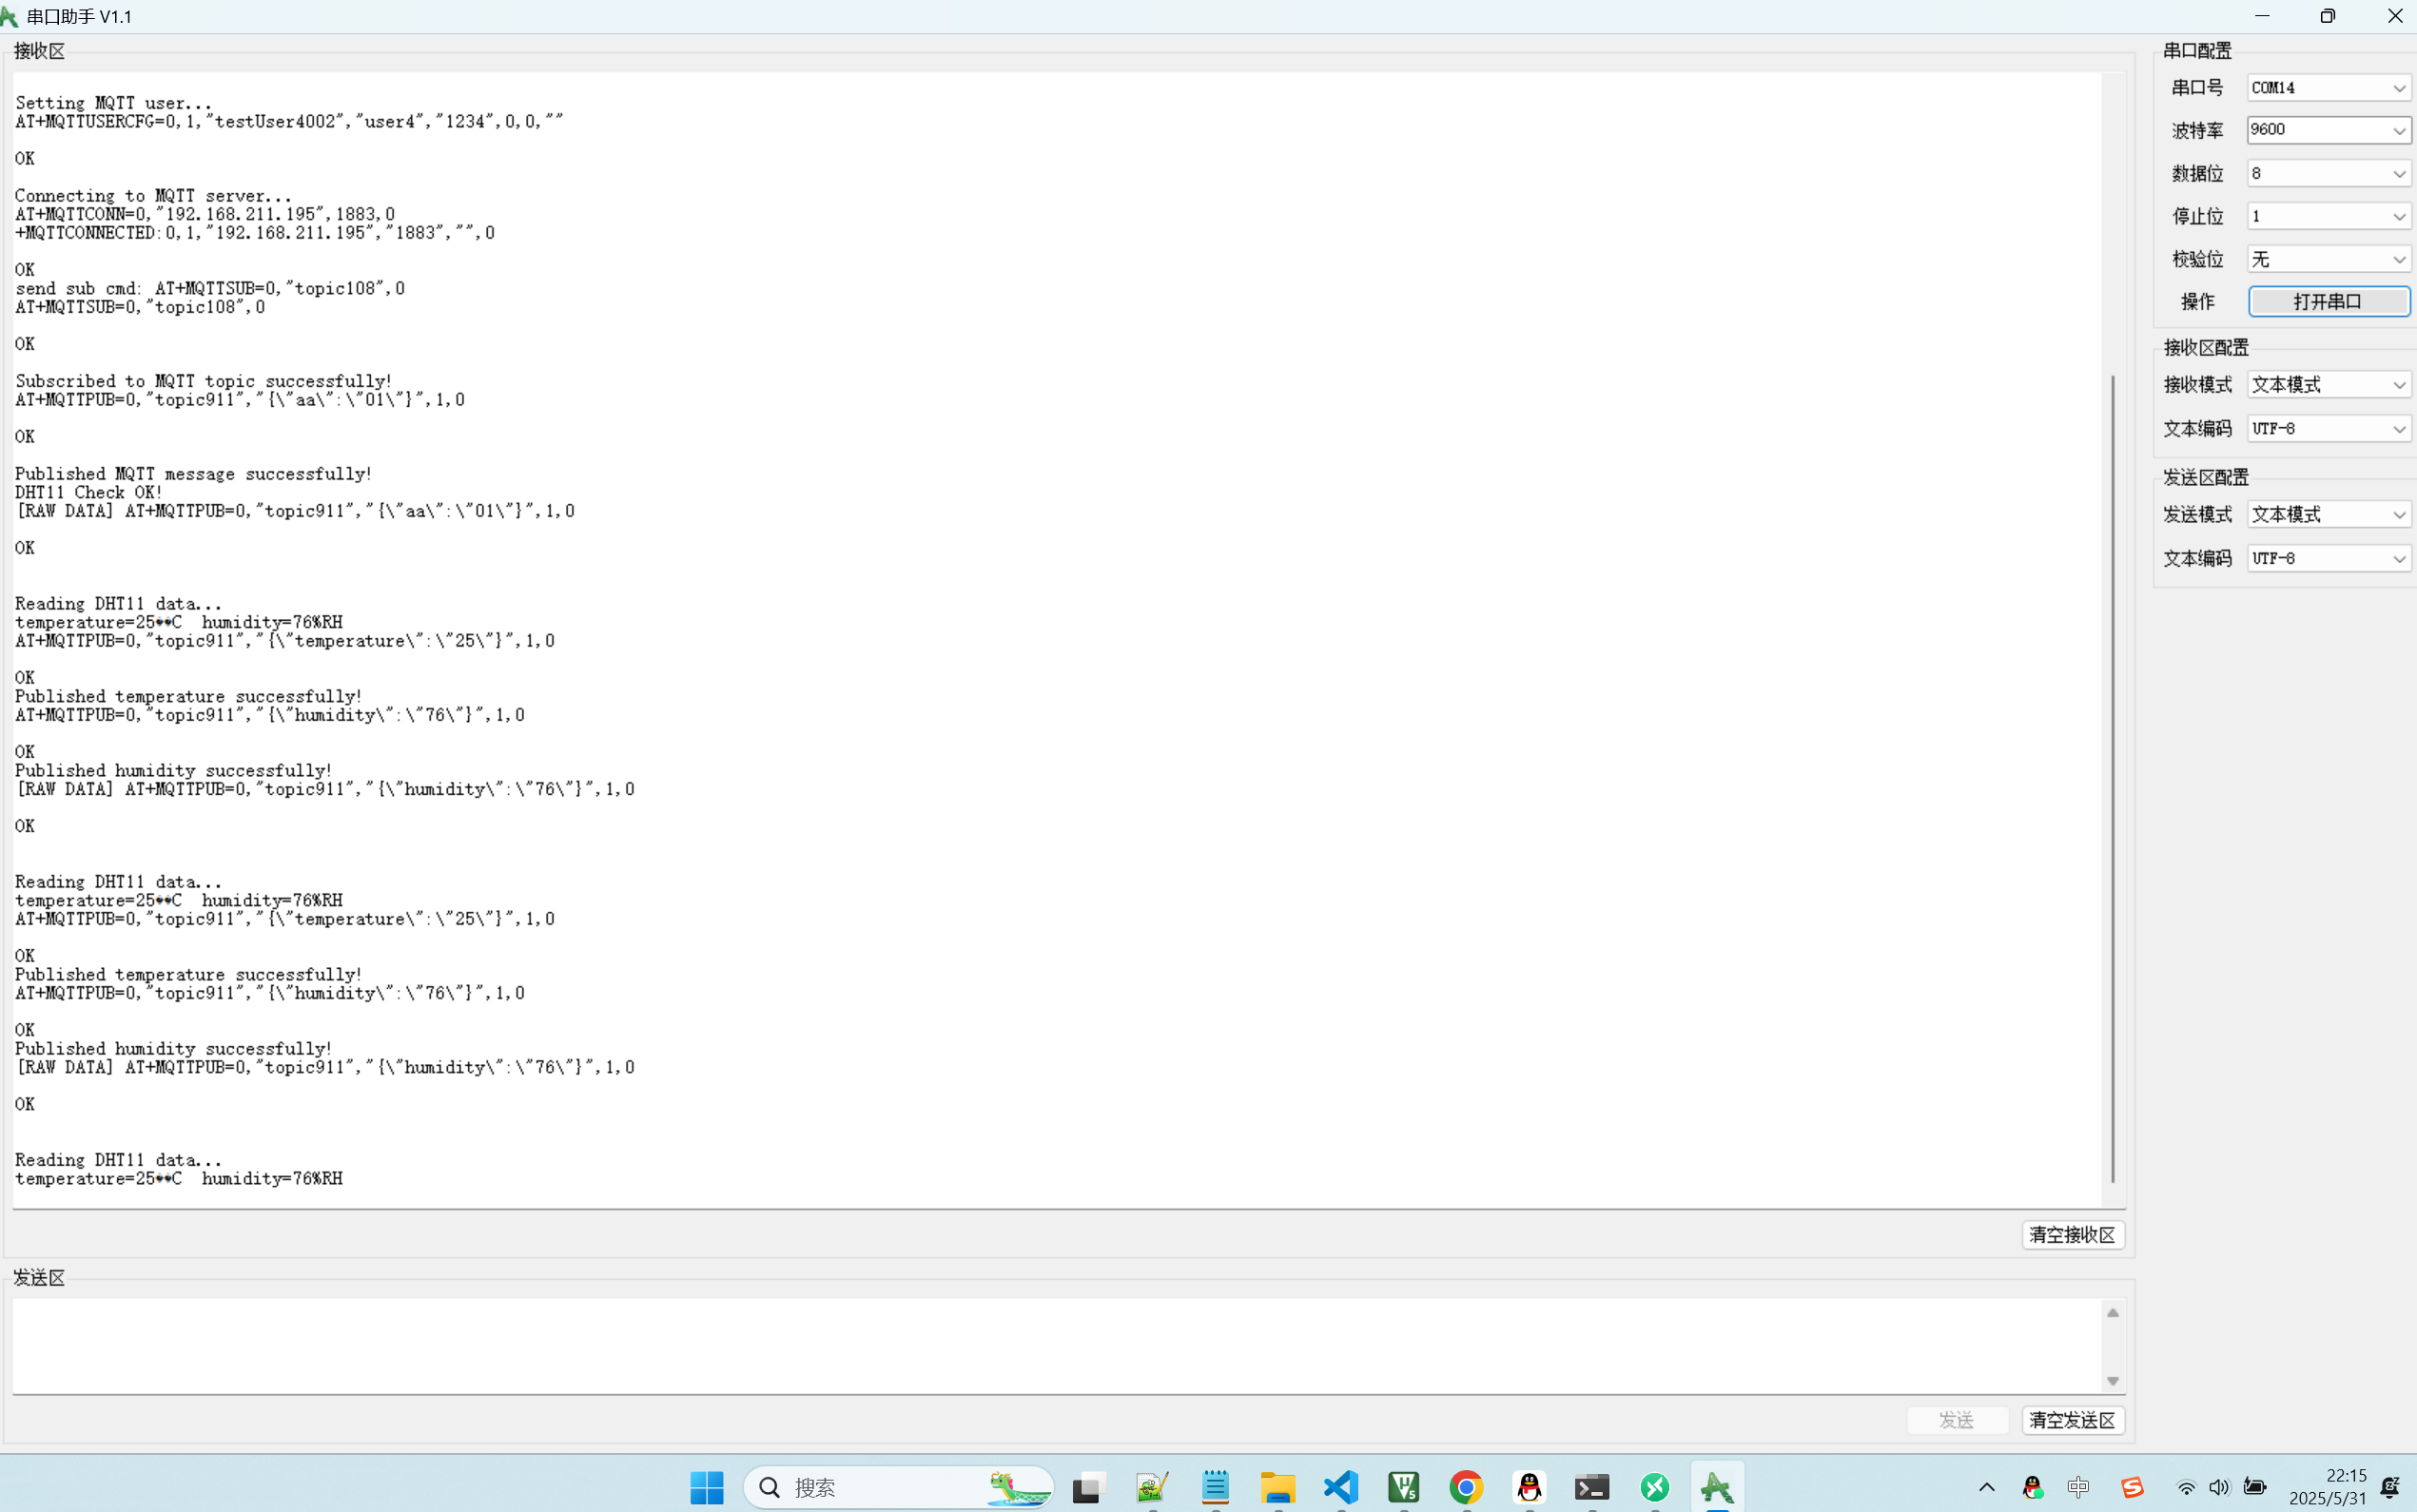This screenshot has height=1512, width=2417.
Task: Click the 清空发送区 button
Action: click(2072, 1420)
